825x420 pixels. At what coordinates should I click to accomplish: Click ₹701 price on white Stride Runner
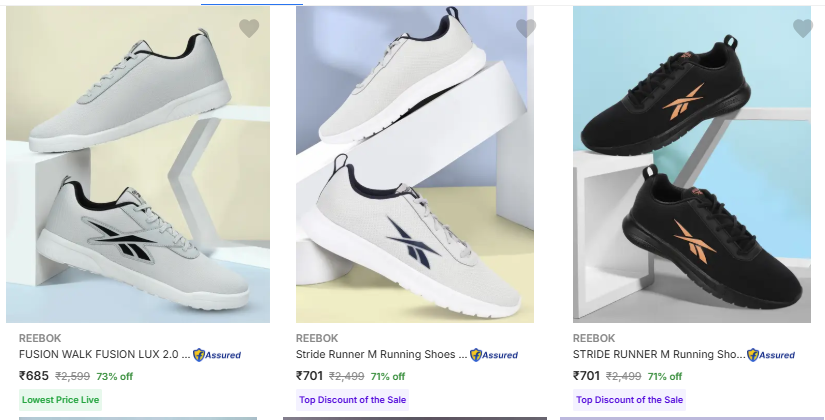click(x=310, y=376)
